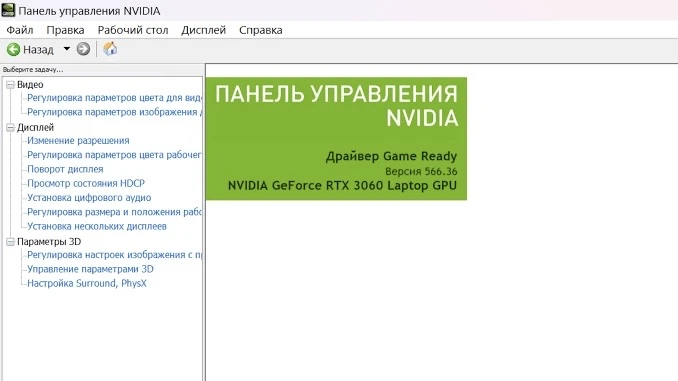Open the Back history dropdown arrow
The height and width of the screenshot is (381, 678).
[67, 49]
